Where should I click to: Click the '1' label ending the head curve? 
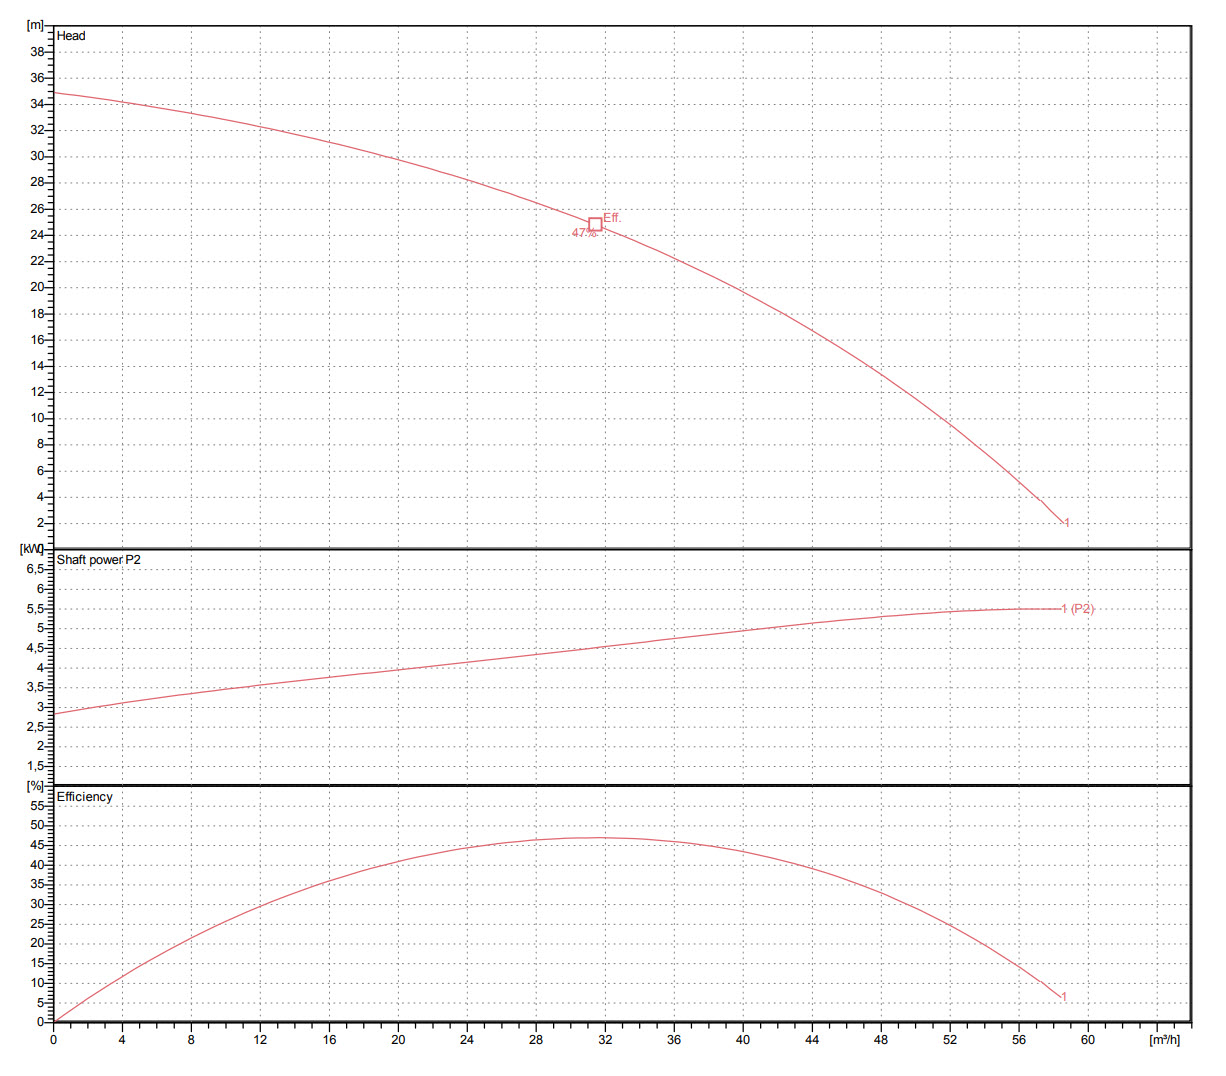tap(1067, 523)
